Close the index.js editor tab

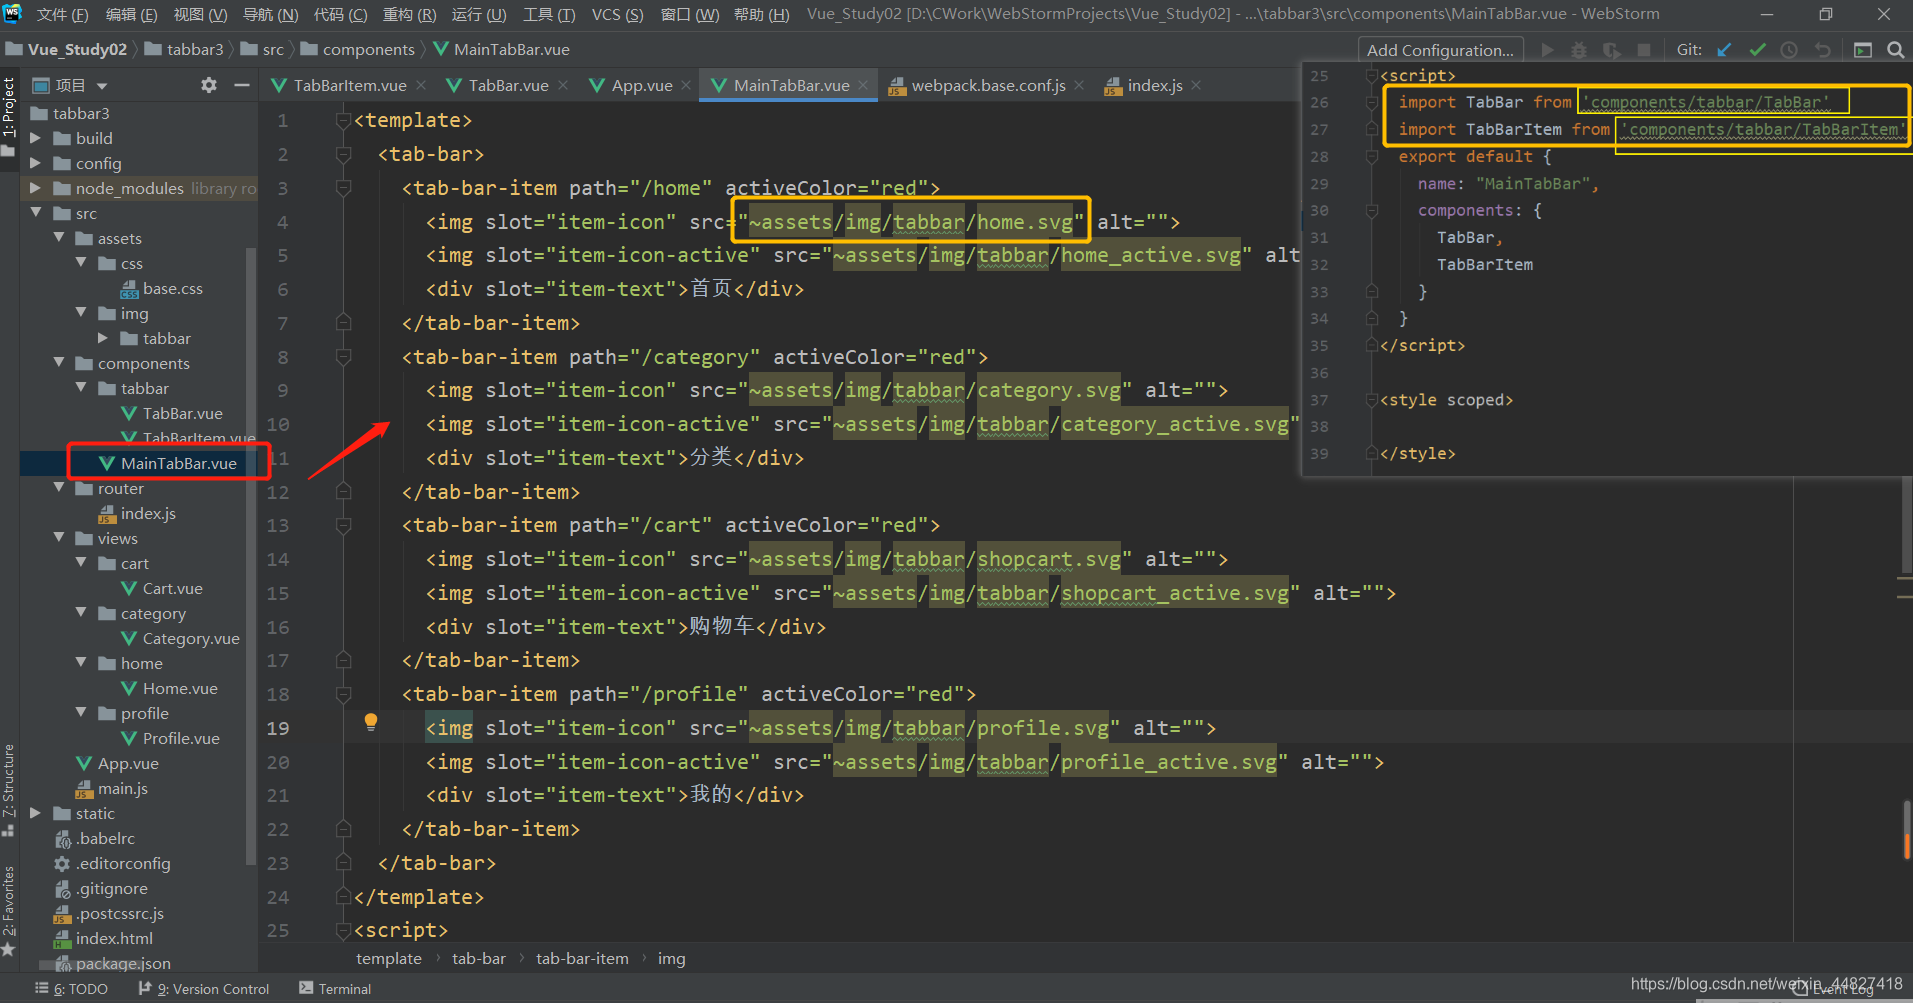pos(1196,85)
